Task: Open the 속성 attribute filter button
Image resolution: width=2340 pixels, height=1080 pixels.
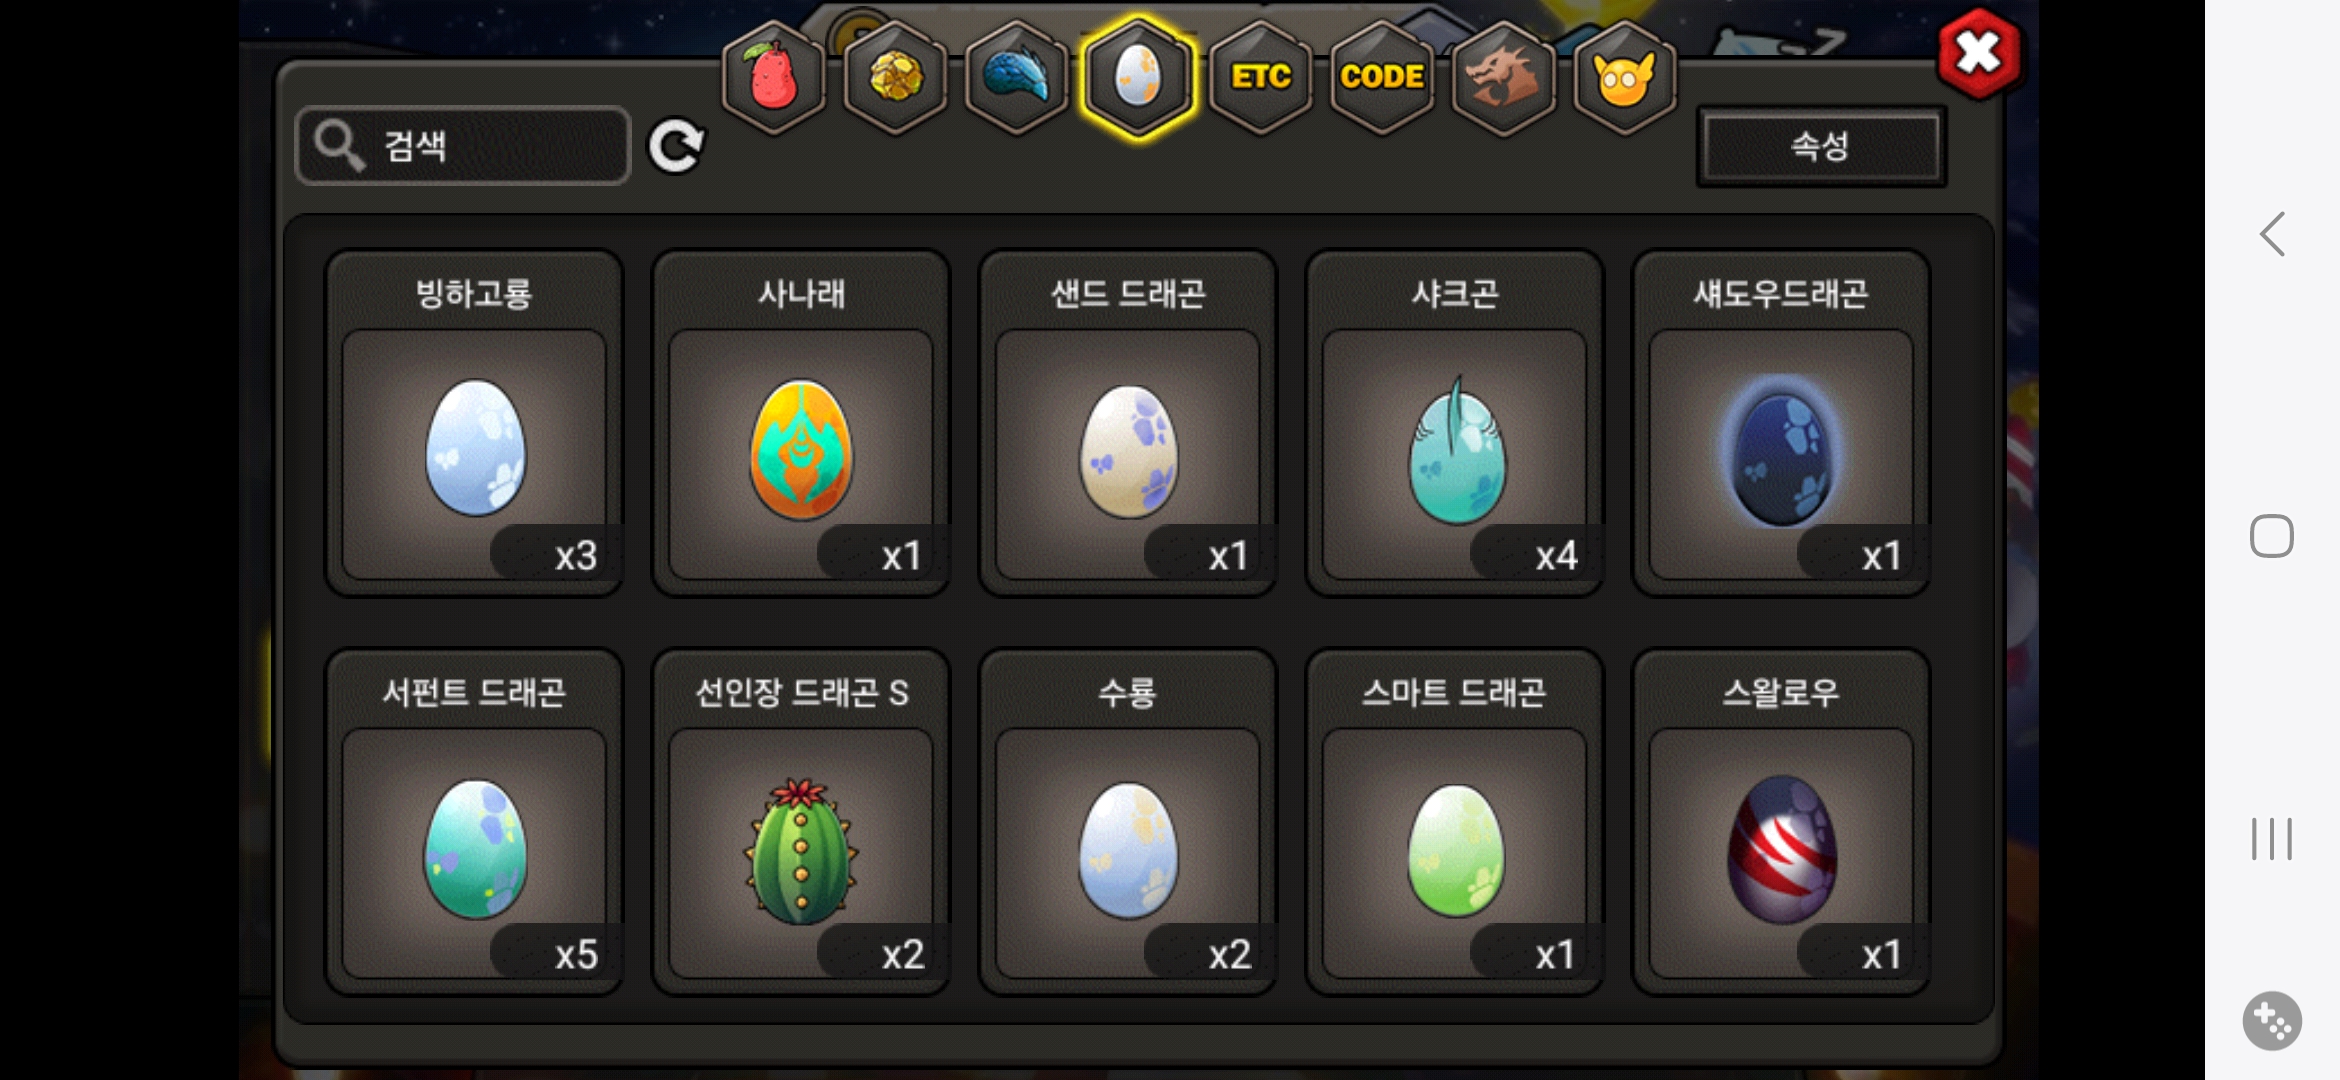Action: pyautogui.click(x=1821, y=147)
